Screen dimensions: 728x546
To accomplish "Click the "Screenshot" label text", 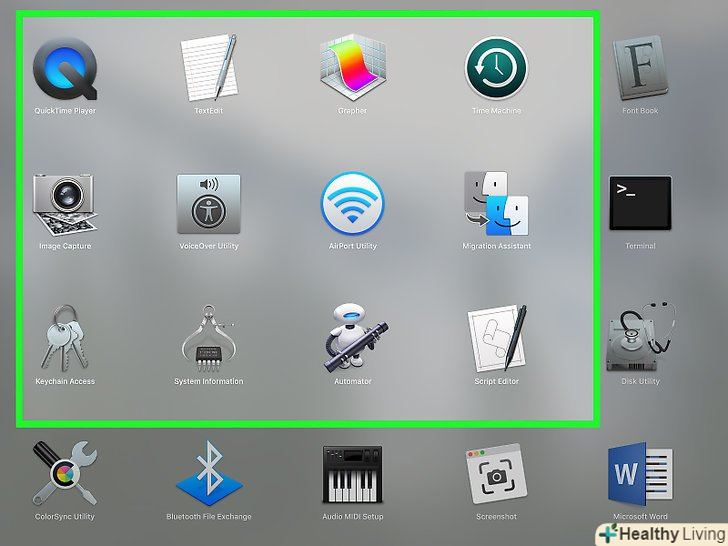I will (x=496, y=516).
